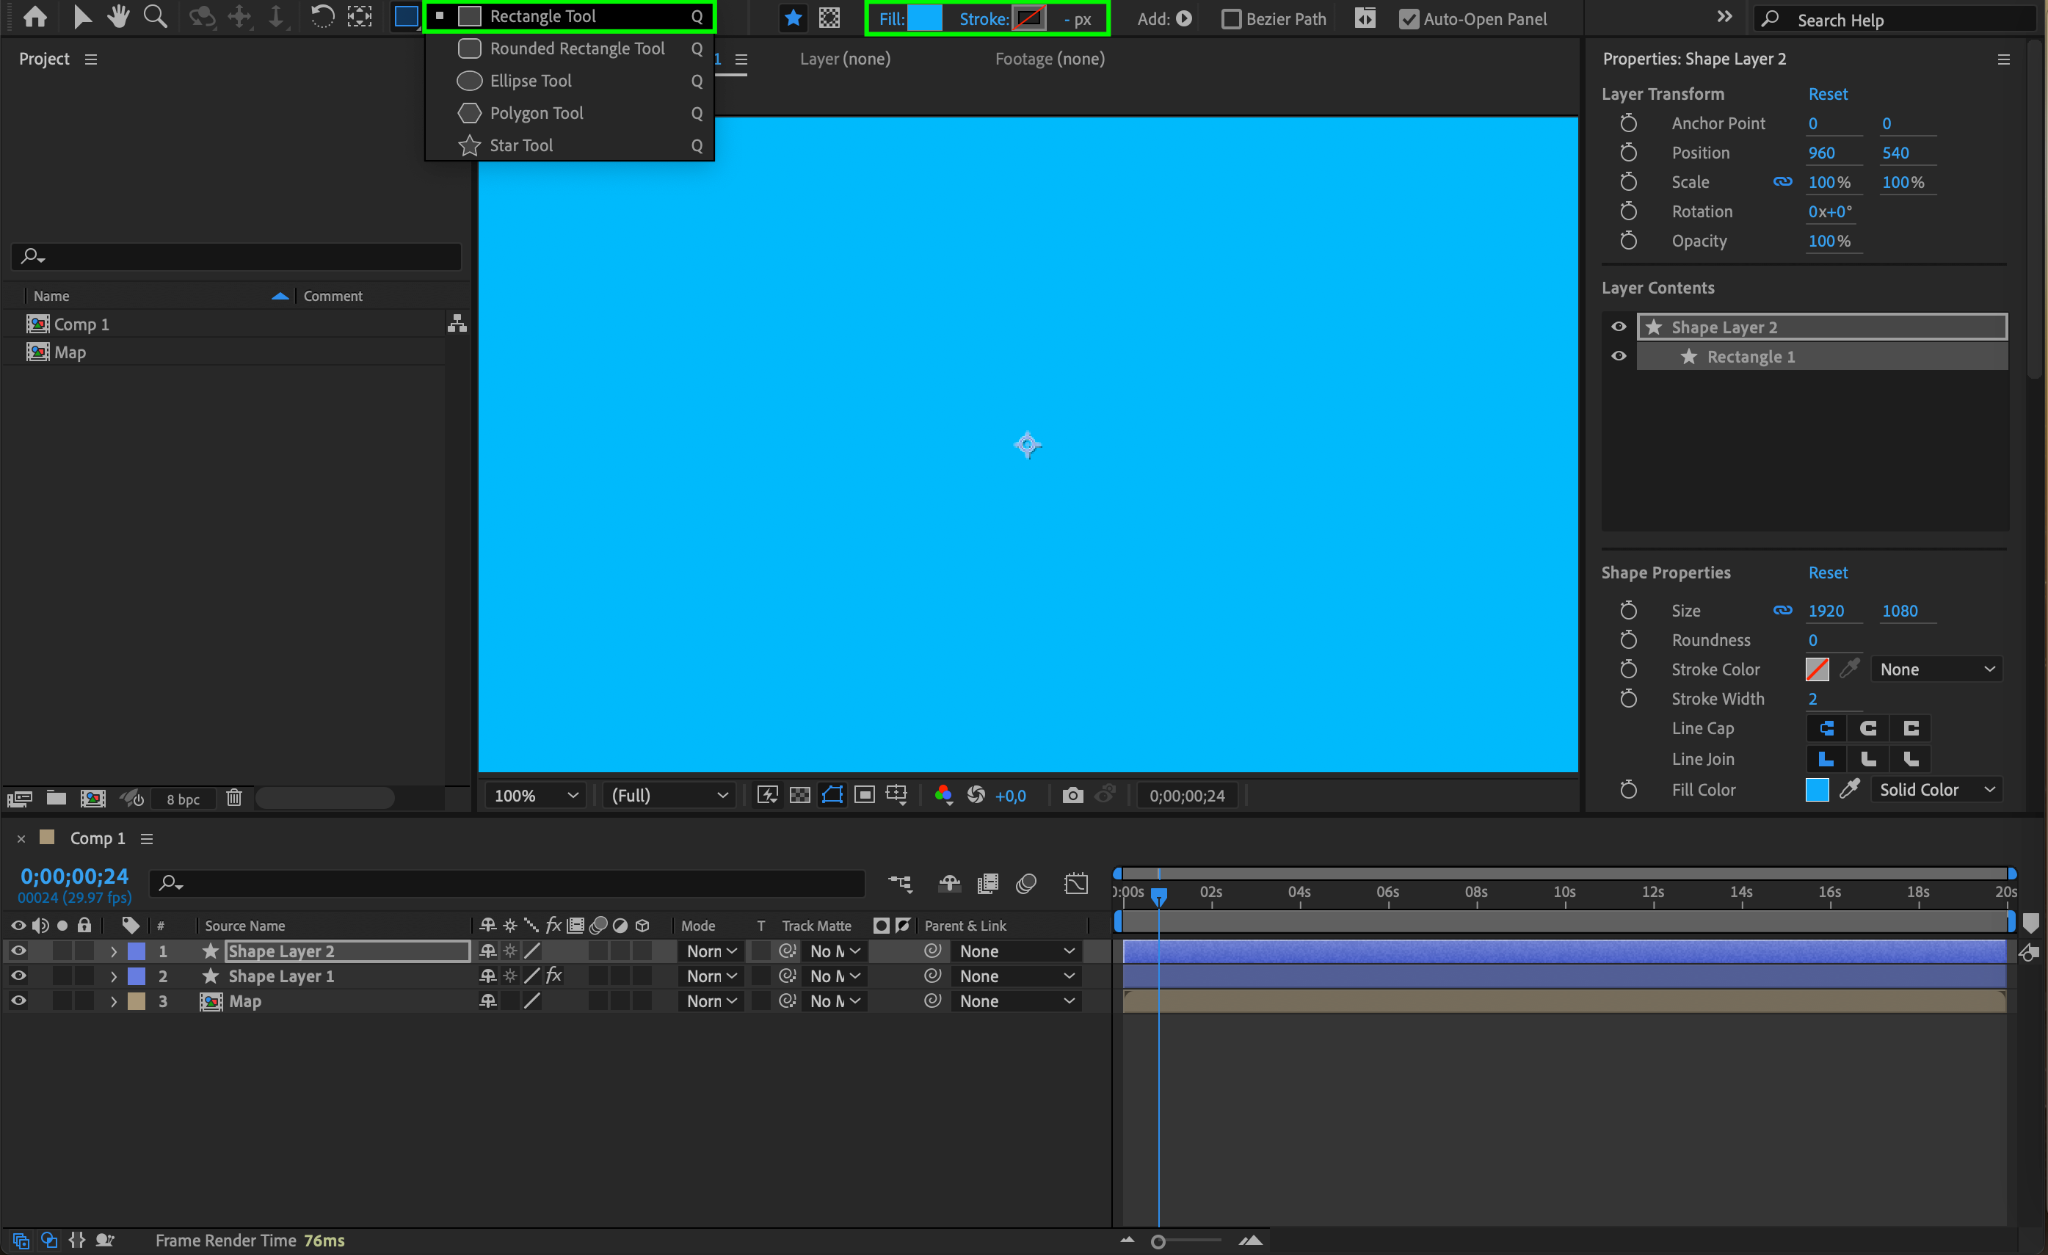
Task: Click the Home icon
Action: (x=35, y=17)
